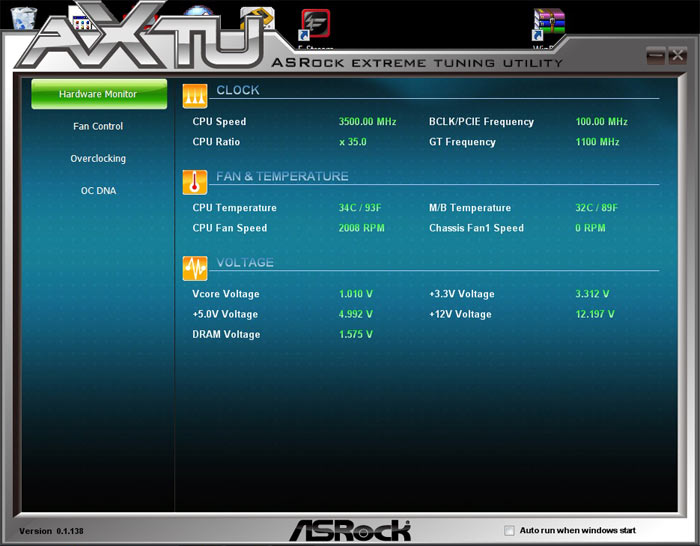This screenshot has width=700, height=546.
Task: Click the CPU Temperature 34C / 93F value
Action: [360, 208]
